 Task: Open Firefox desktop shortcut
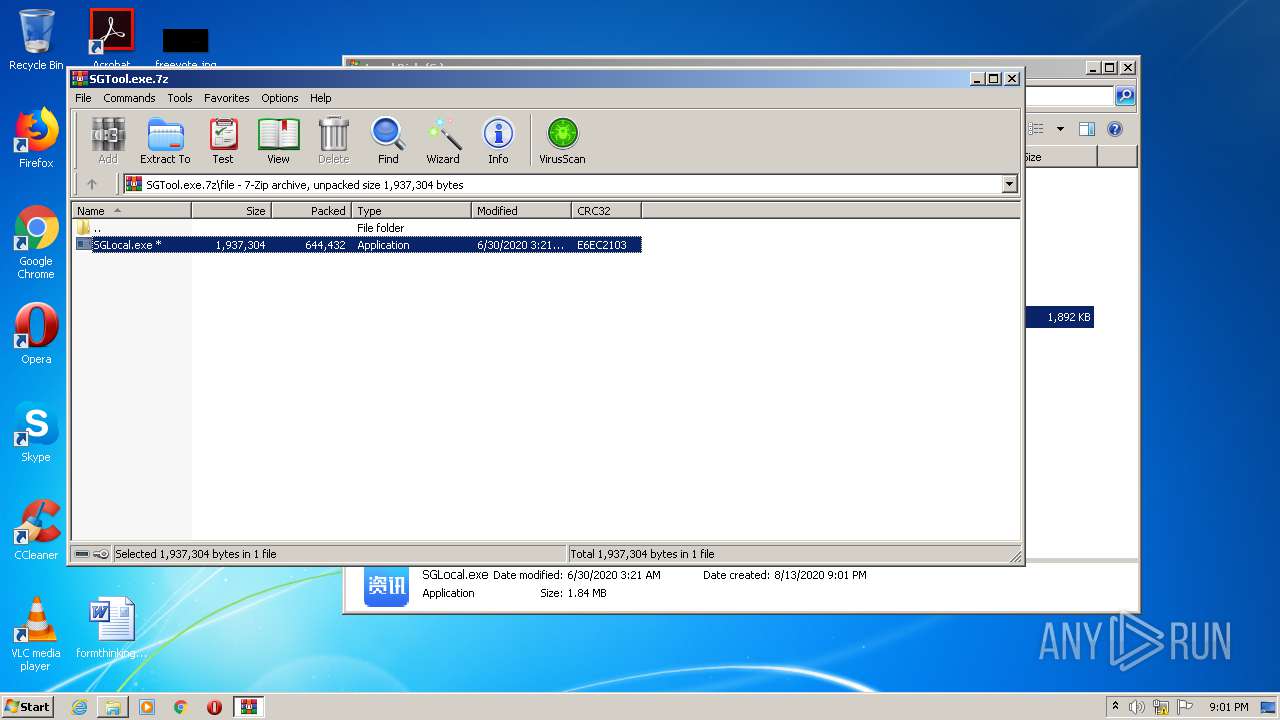(36, 138)
